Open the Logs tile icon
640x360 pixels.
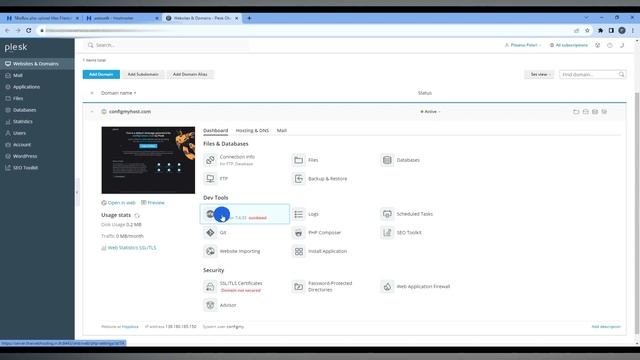298,214
